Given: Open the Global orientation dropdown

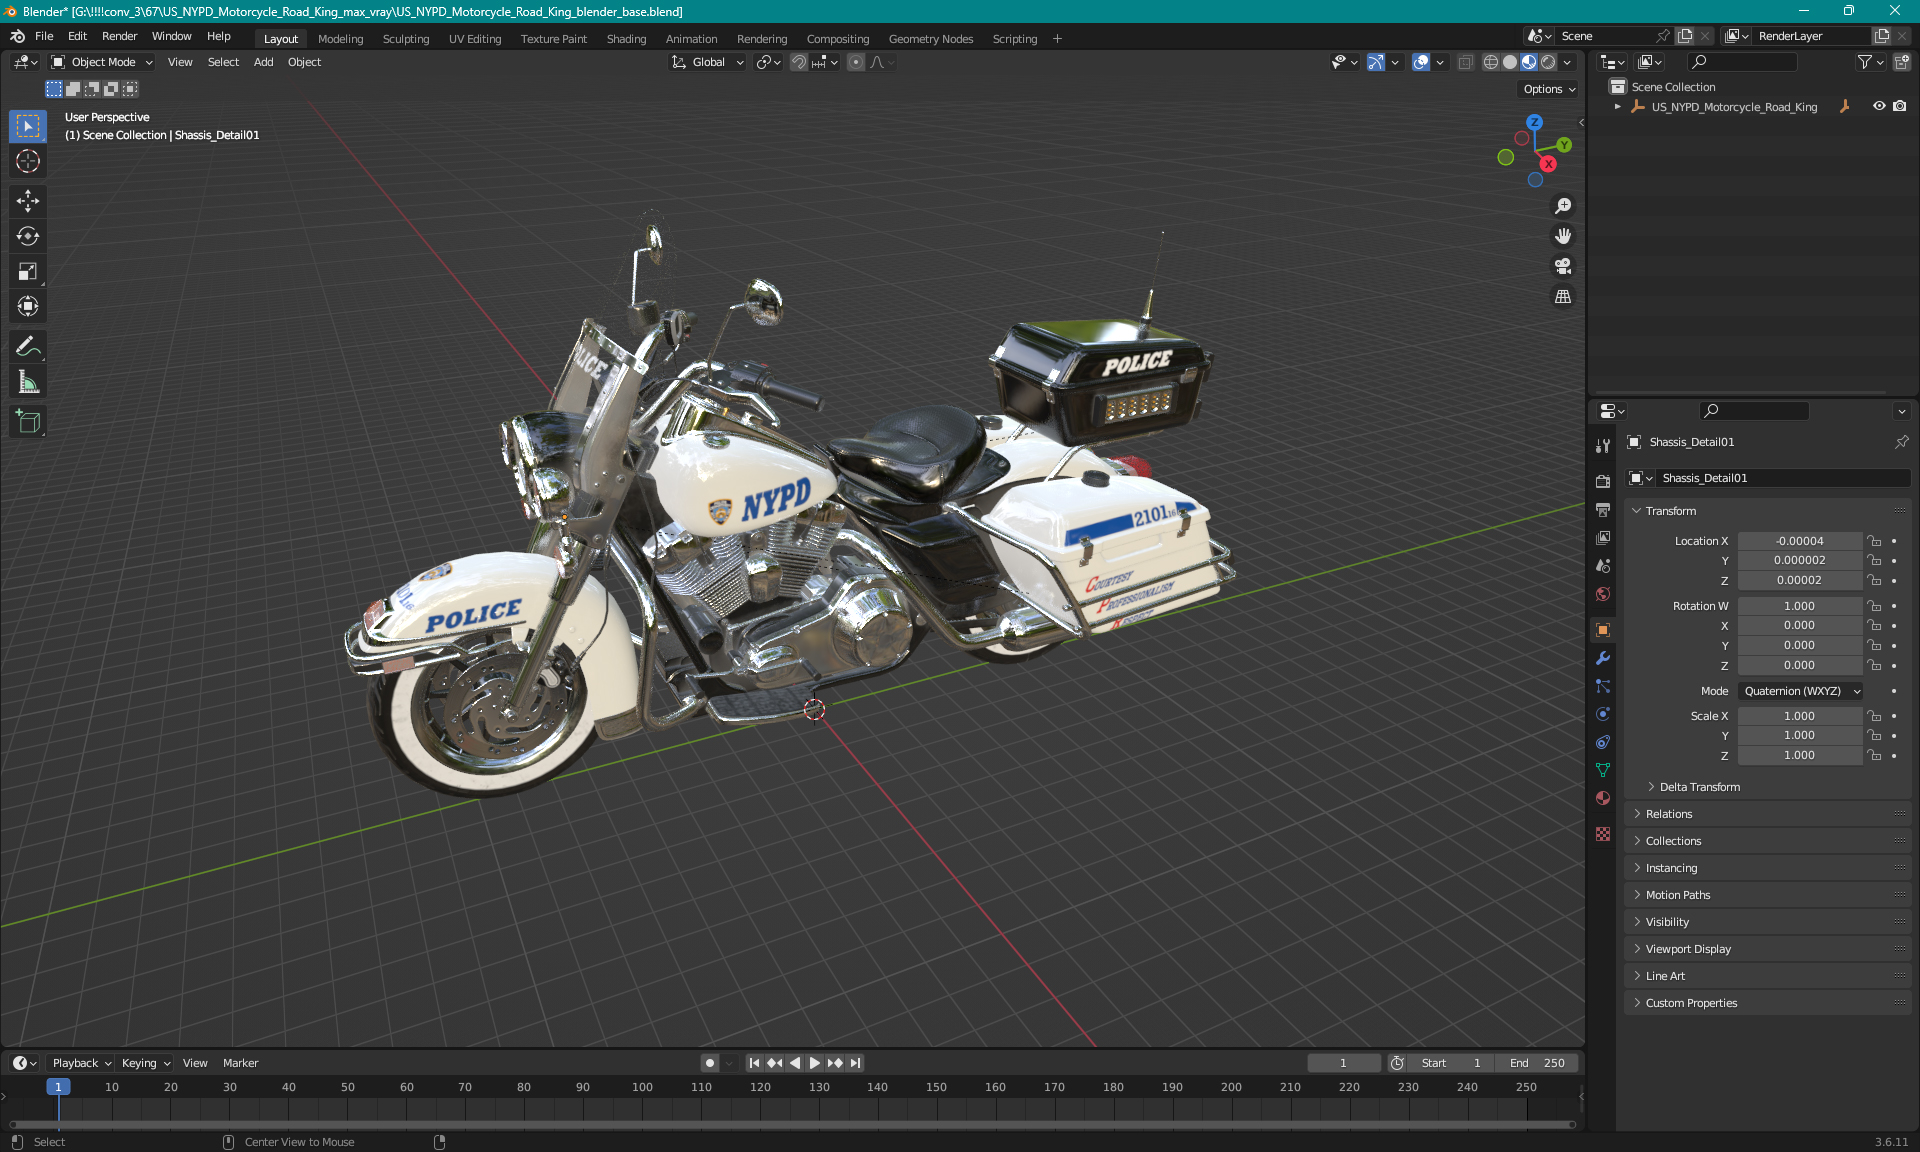Looking at the screenshot, I should coord(708,62).
